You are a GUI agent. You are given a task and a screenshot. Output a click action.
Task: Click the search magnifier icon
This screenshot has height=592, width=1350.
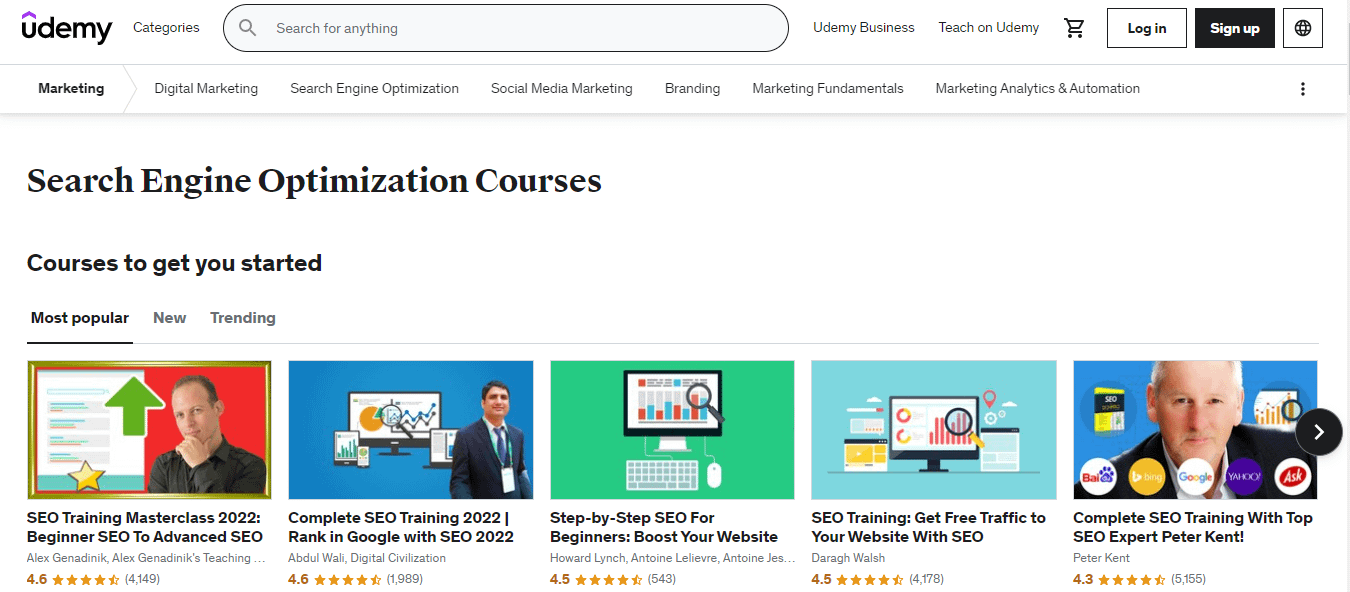pos(248,28)
